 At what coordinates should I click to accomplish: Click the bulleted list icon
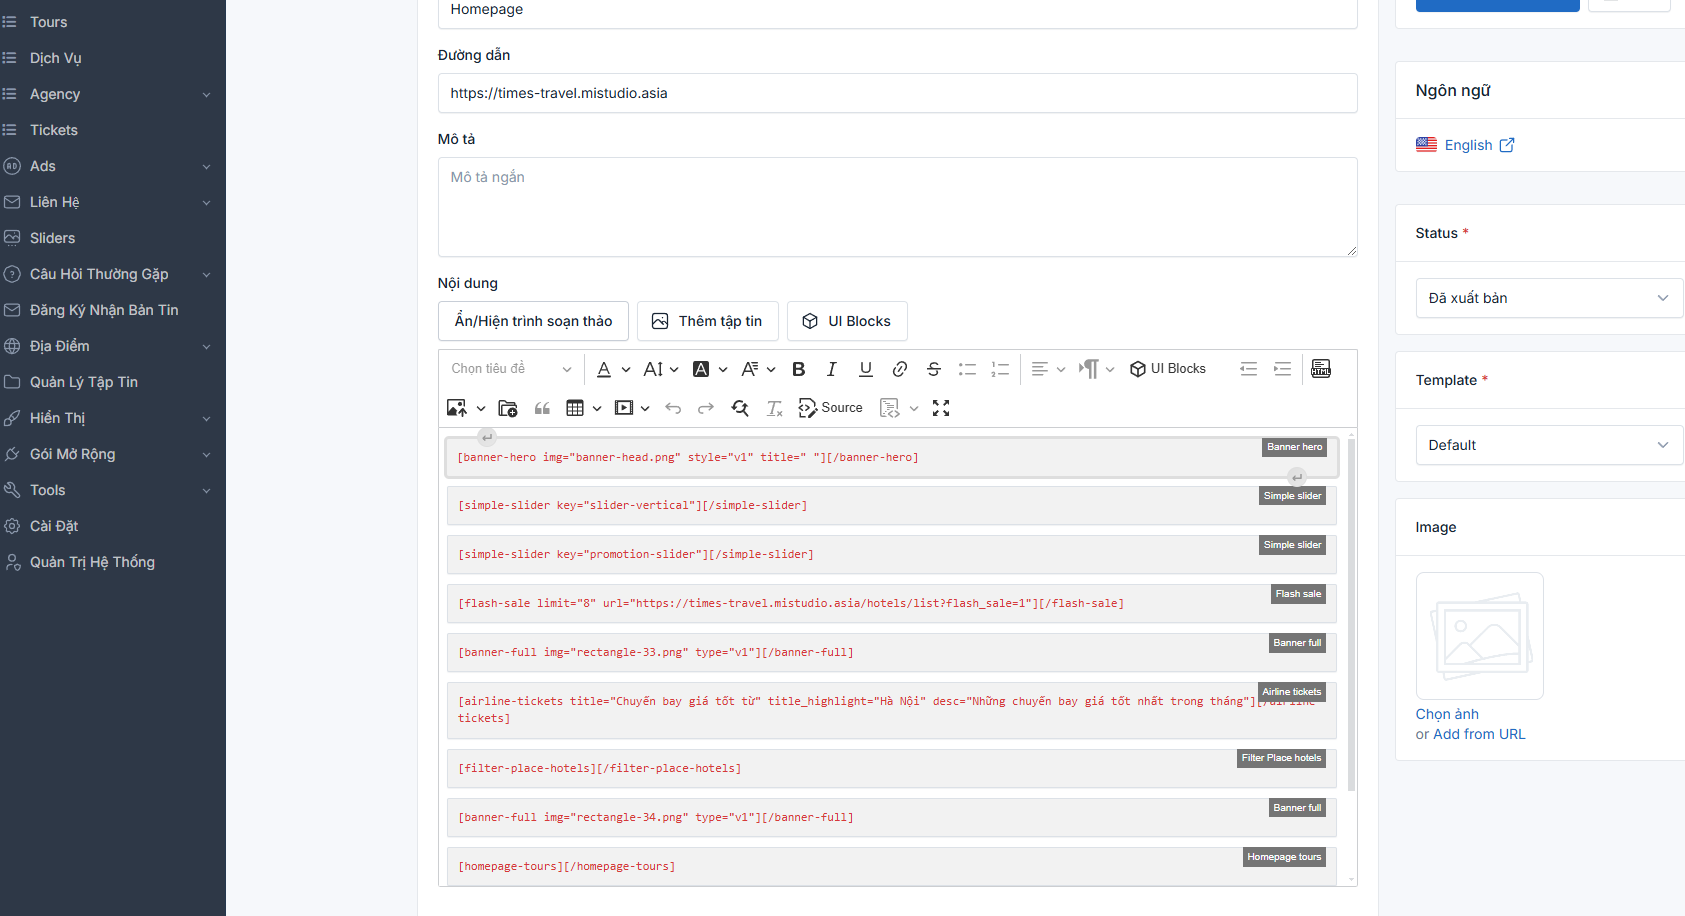coord(966,369)
